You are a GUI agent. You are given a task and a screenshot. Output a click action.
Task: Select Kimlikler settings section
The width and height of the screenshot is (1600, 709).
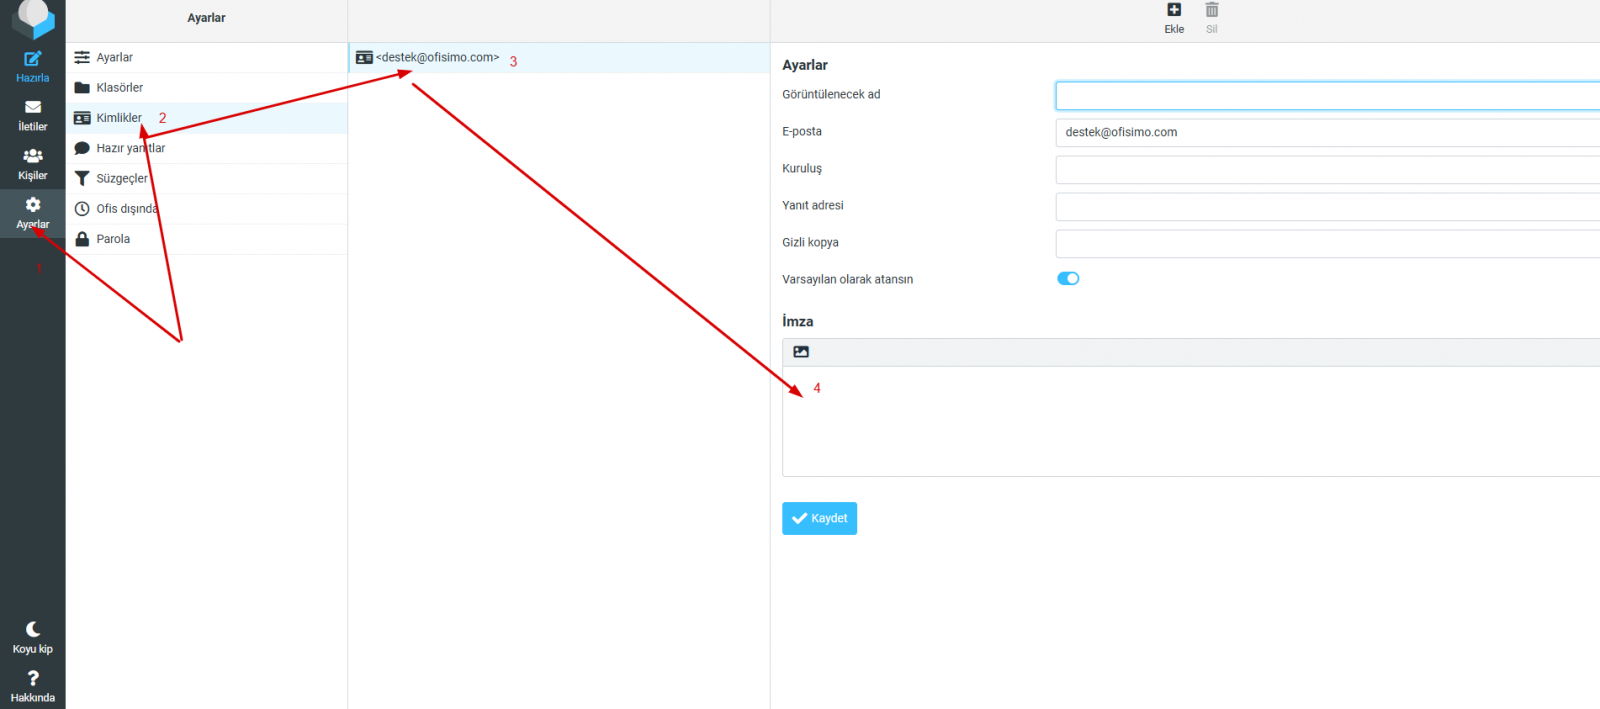[119, 118]
